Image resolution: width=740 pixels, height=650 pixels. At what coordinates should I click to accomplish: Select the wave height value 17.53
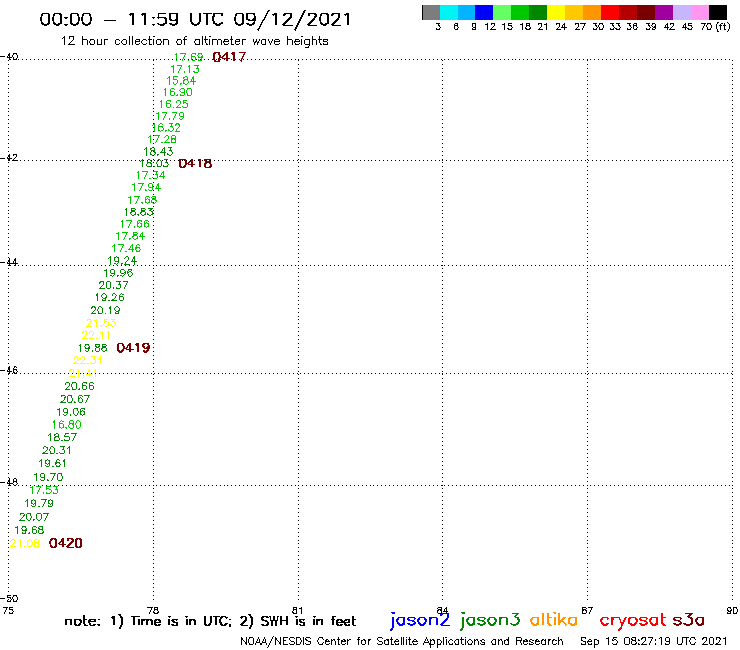(x=44, y=490)
